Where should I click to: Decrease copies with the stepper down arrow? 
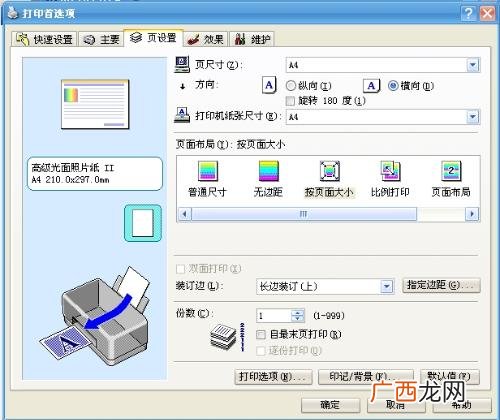pyautogui.click(x=298, y=319)
